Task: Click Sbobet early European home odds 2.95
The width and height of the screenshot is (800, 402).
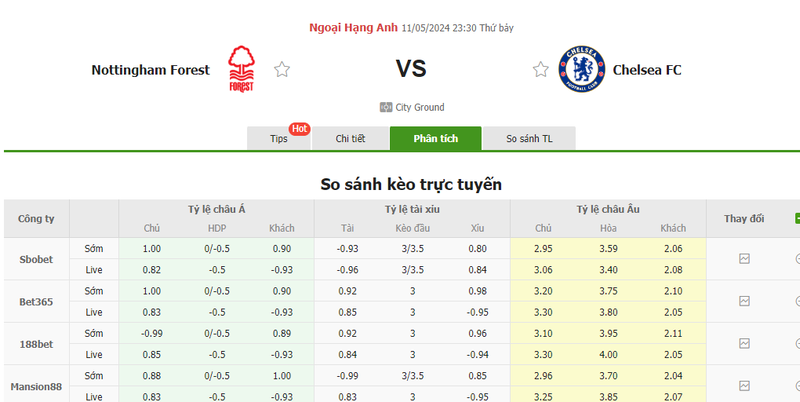Action: [543, 248]
